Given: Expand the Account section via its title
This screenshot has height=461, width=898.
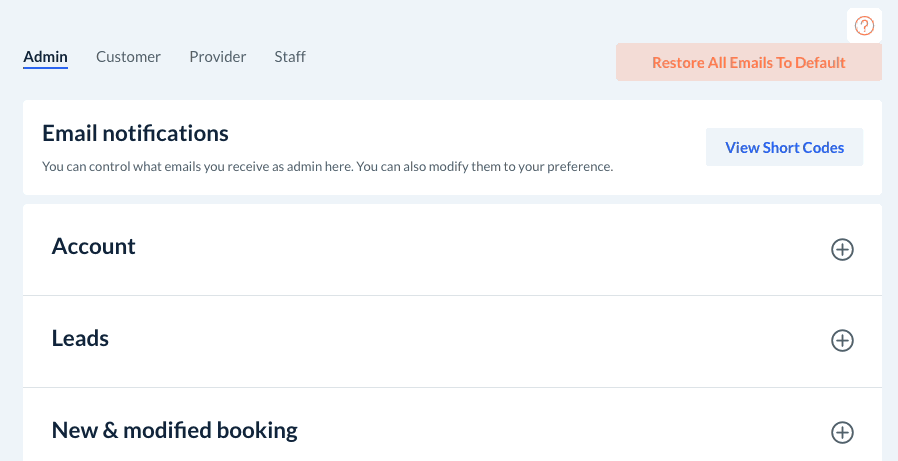Looking at the screenshot, I should point(93,246).
